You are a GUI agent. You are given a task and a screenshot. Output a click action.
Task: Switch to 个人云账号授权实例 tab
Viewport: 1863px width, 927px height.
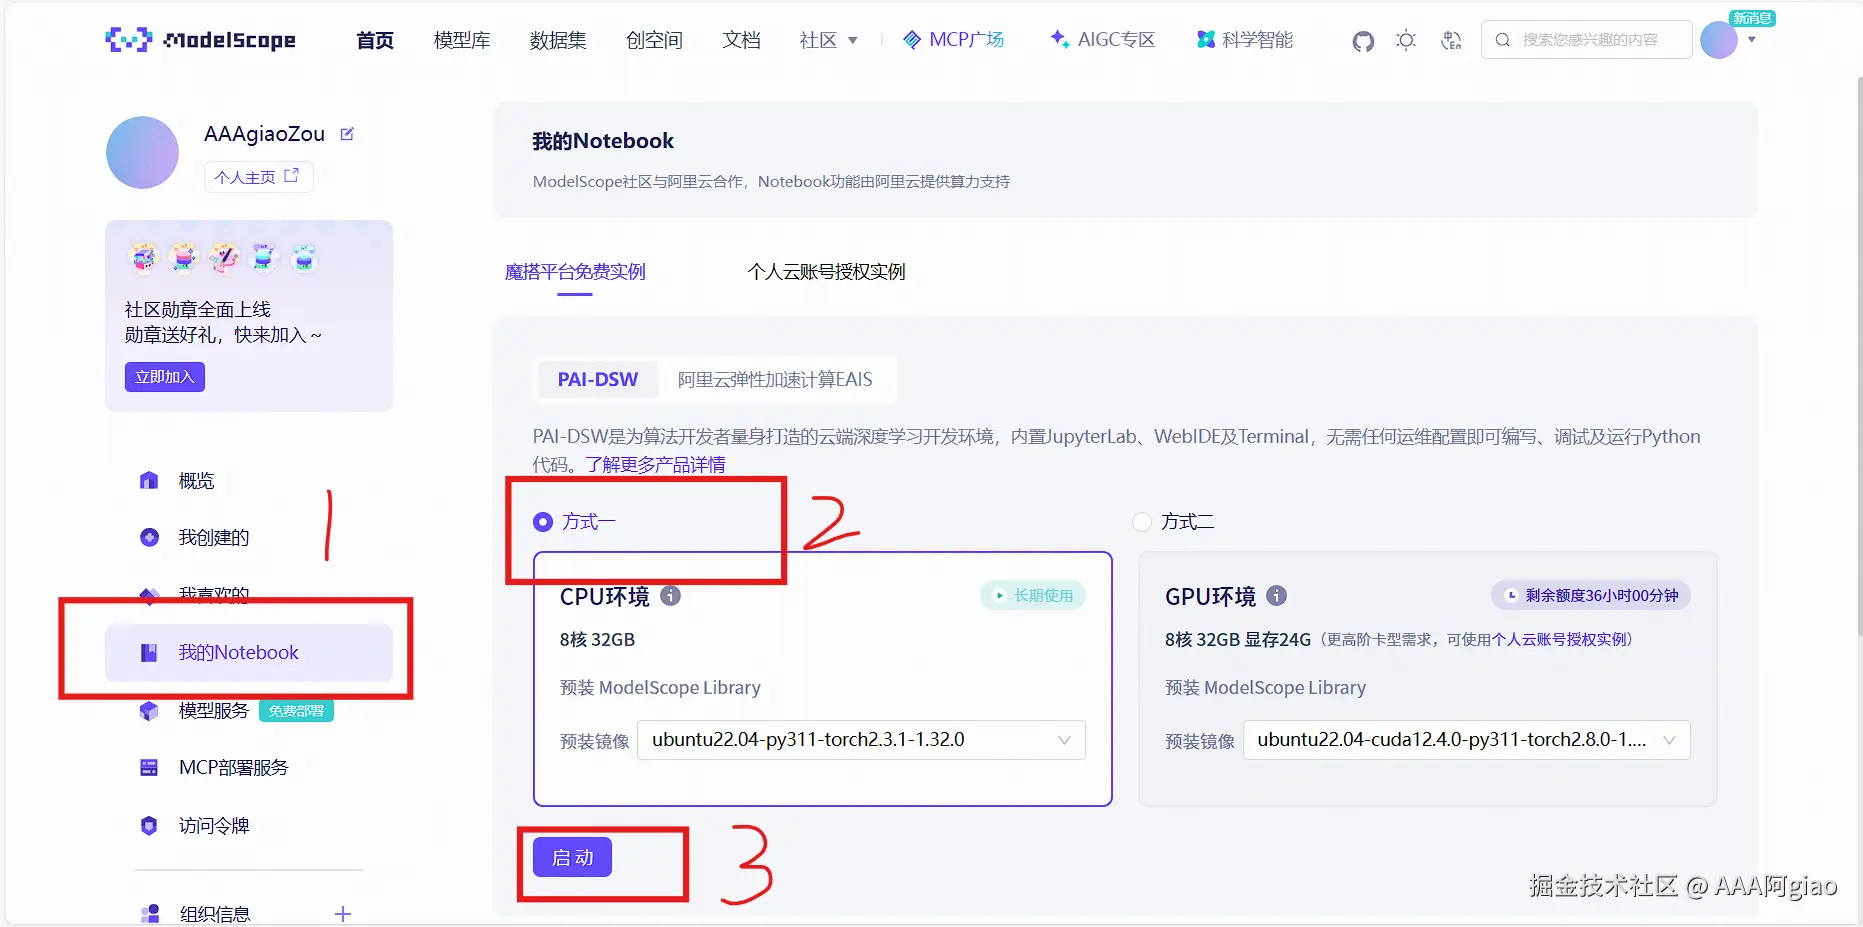tap(826, 272)
